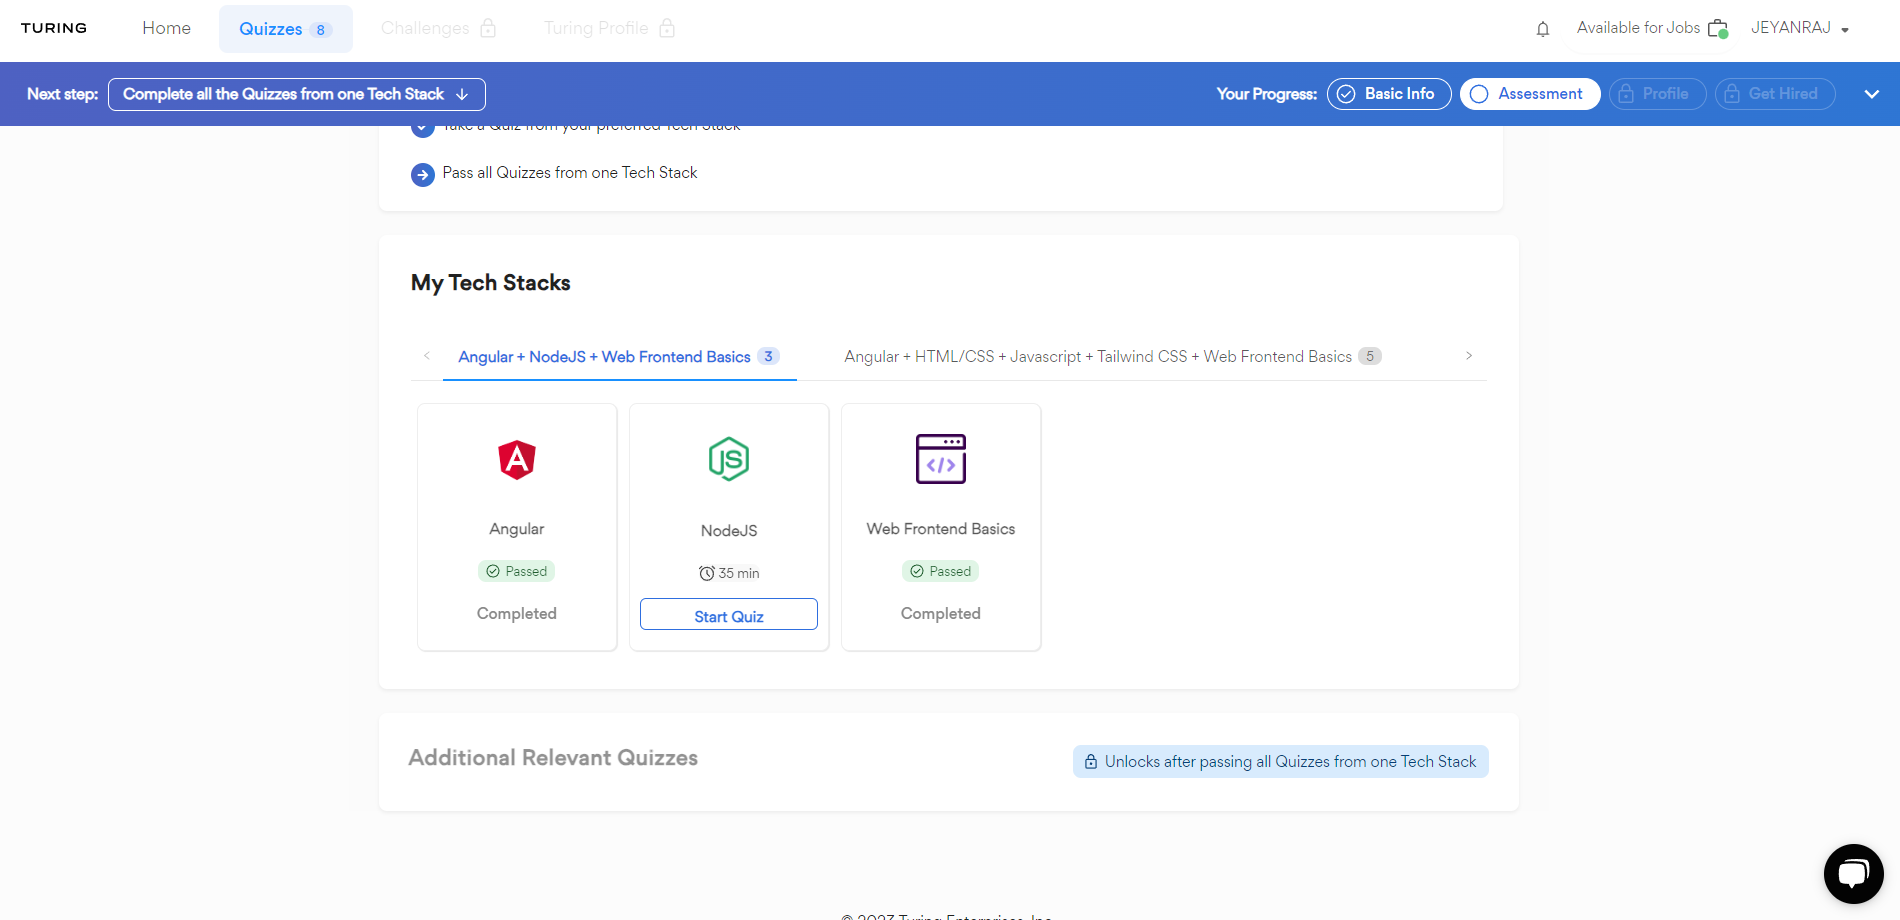
Task: Go to the Home page
Action: click(x=166, y=28)
